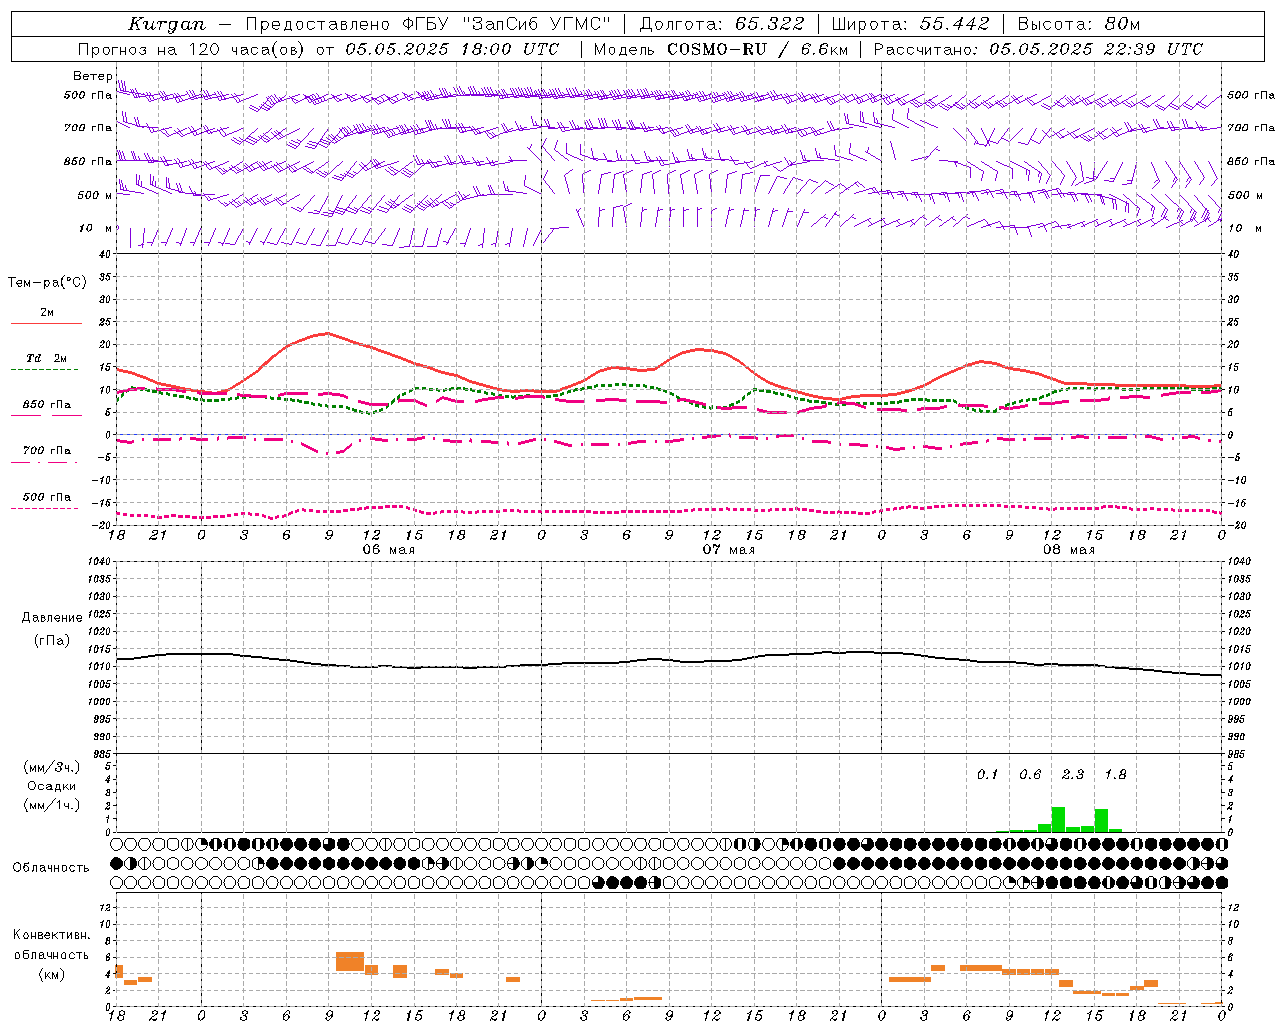The width and height of the screenshot is (1280, 1024).
Task: Click the 'Высота: 80м' elevation text
Action: 1078,24
